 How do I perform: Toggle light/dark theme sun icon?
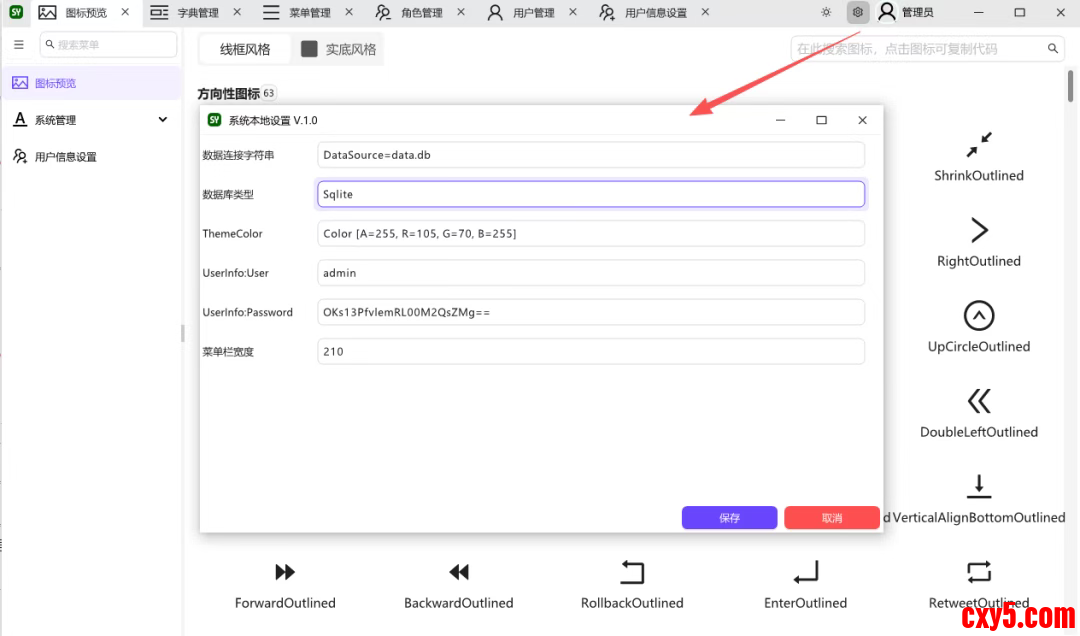[826, 13]
